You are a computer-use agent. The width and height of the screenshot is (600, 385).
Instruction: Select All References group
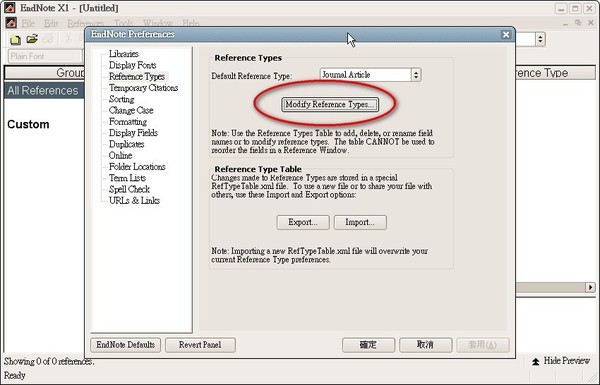(44, 91)
